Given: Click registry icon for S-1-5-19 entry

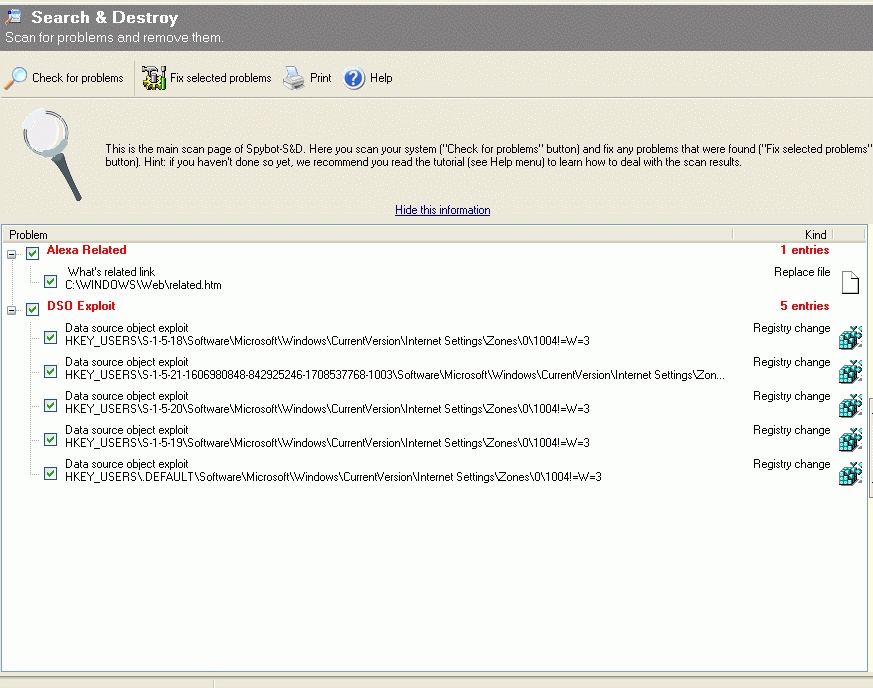Looking at the screenshot, I should point(850,440).
